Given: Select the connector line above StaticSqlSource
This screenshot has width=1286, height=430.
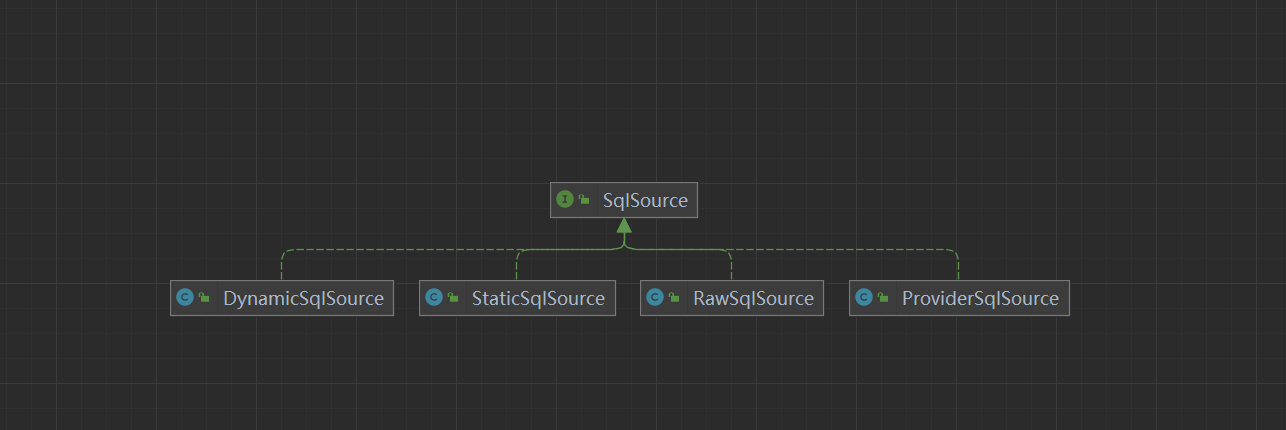Looking at the screenshot, I should pyautogui.click(x=517, y=267).
